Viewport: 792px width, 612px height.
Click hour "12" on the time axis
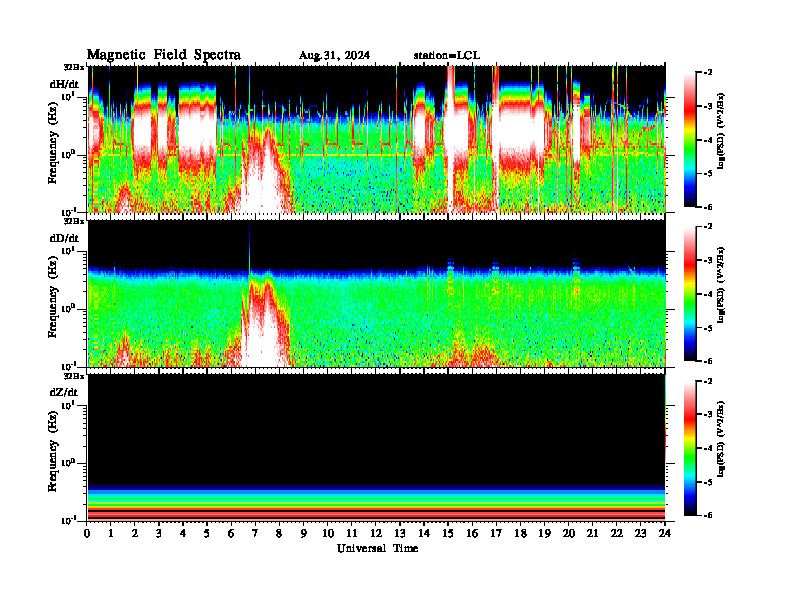pyautogui.click(x=376, y=533)
